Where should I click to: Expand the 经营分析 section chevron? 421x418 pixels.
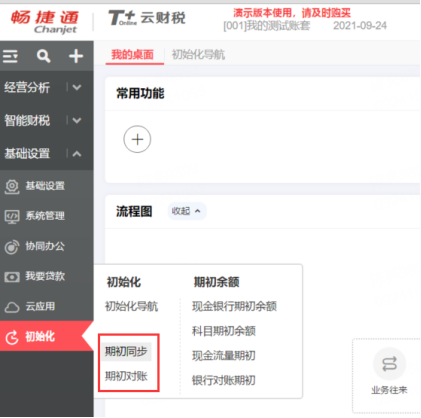click(77, 88)
